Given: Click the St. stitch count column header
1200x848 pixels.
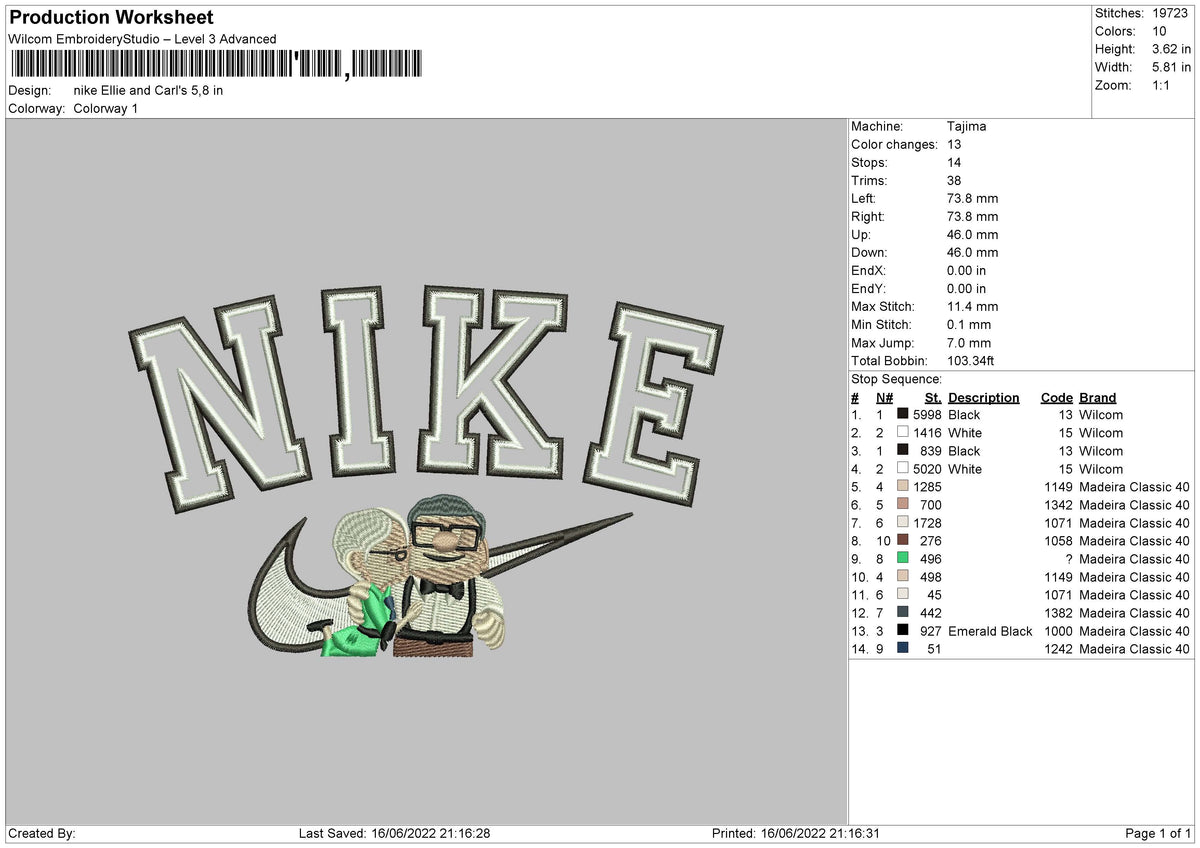Looking at the screenshot, I should 933,398.
